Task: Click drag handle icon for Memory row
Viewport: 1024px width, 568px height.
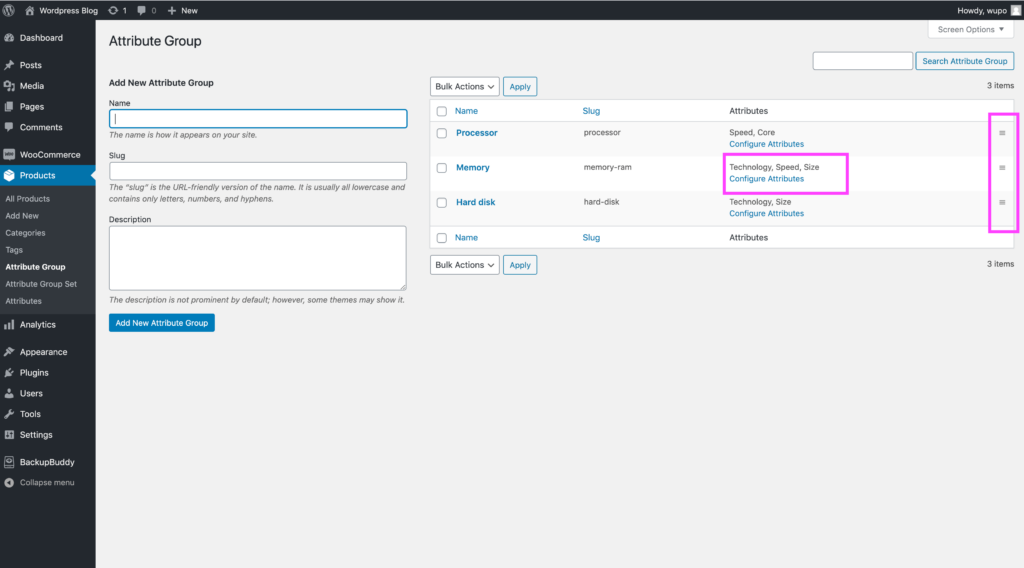Action: coord(1002,168)
